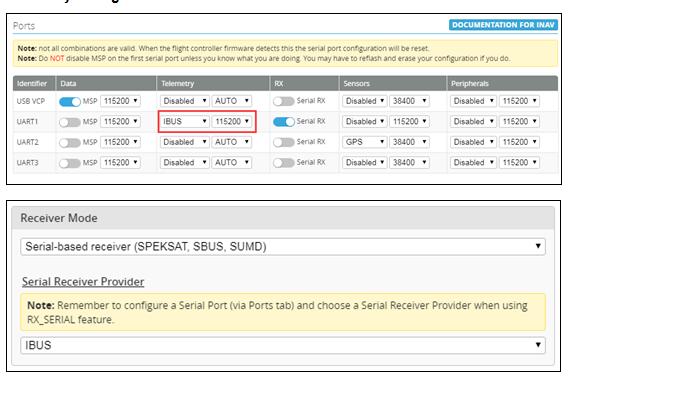The width and height of the screenshot is (678, 395).
Task: Open USB VCP peripherals baud dropdown
Action: [519, 101]
